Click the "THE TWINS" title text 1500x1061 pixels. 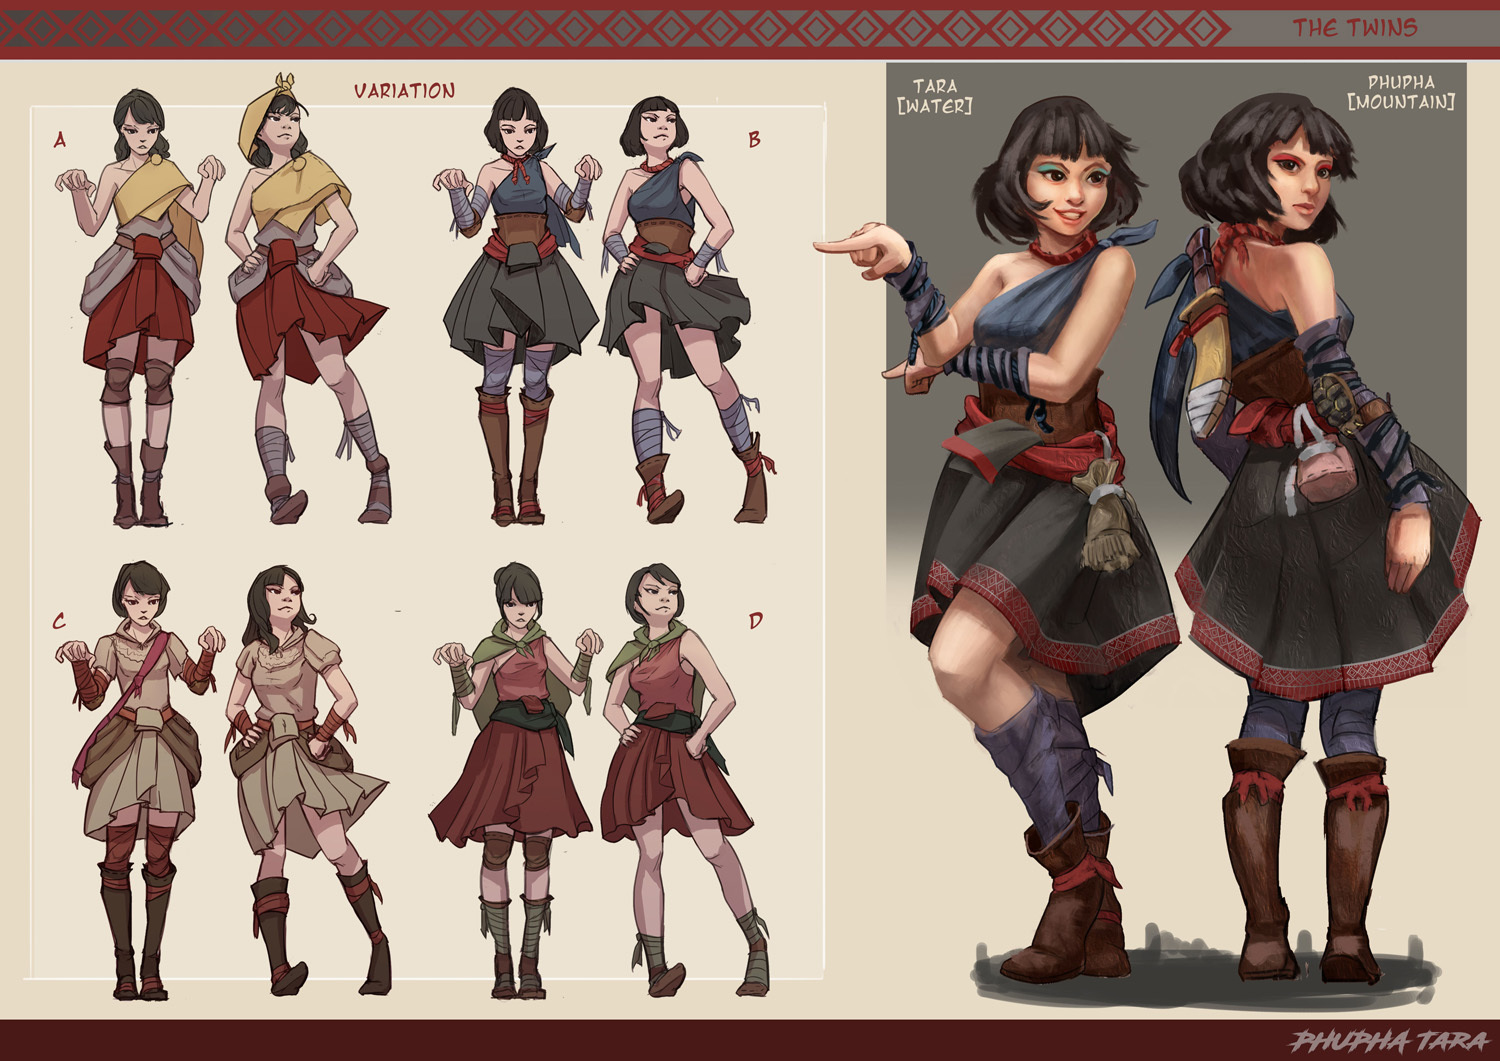[x=1354, y=28]
